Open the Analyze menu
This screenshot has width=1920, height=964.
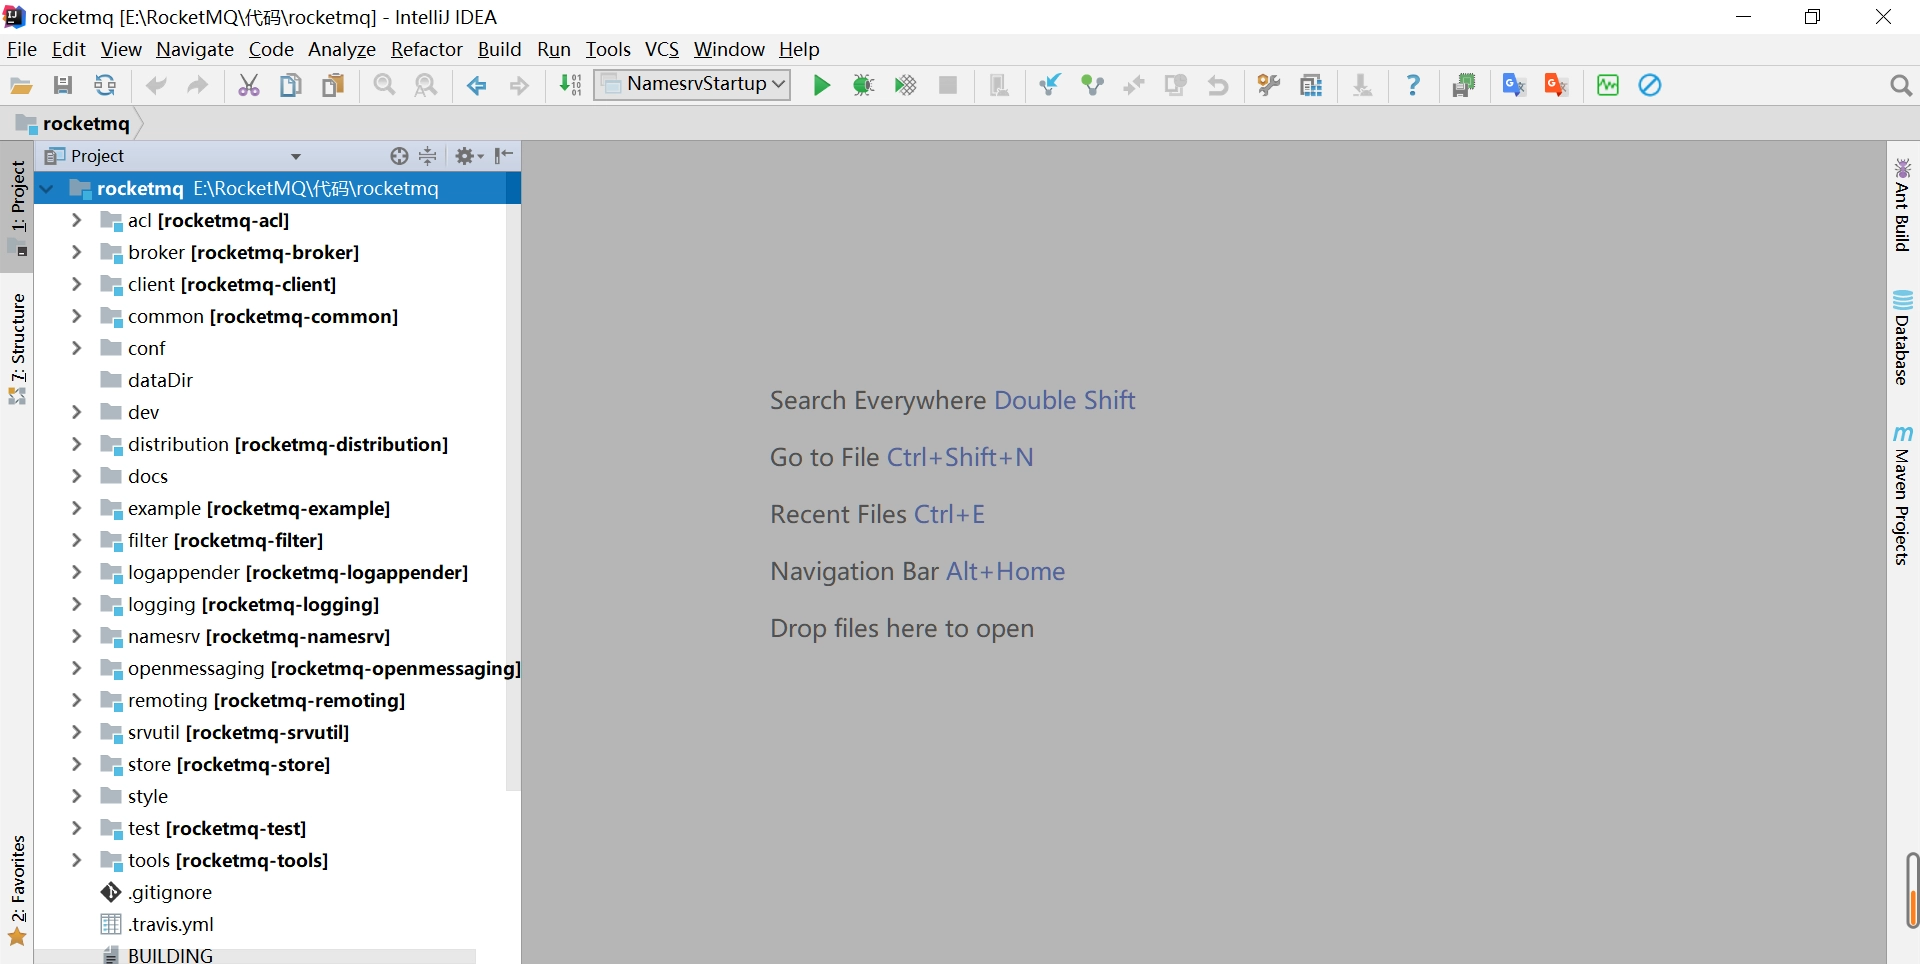click(x=342, y=49)
